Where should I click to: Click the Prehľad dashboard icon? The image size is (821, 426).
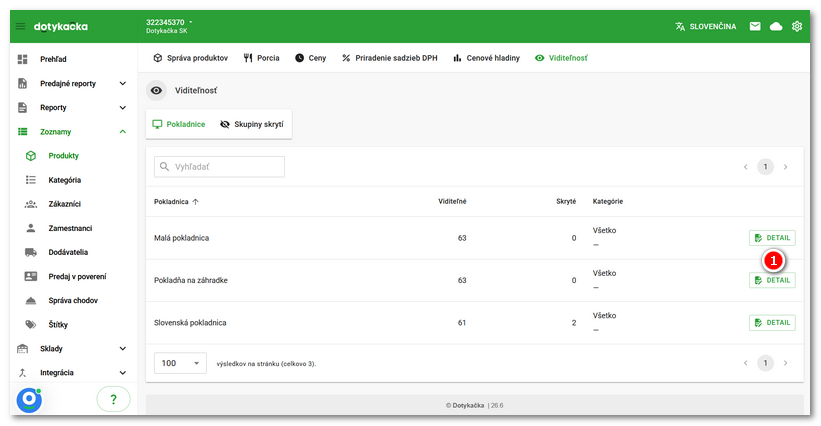[x=23, y=59]
